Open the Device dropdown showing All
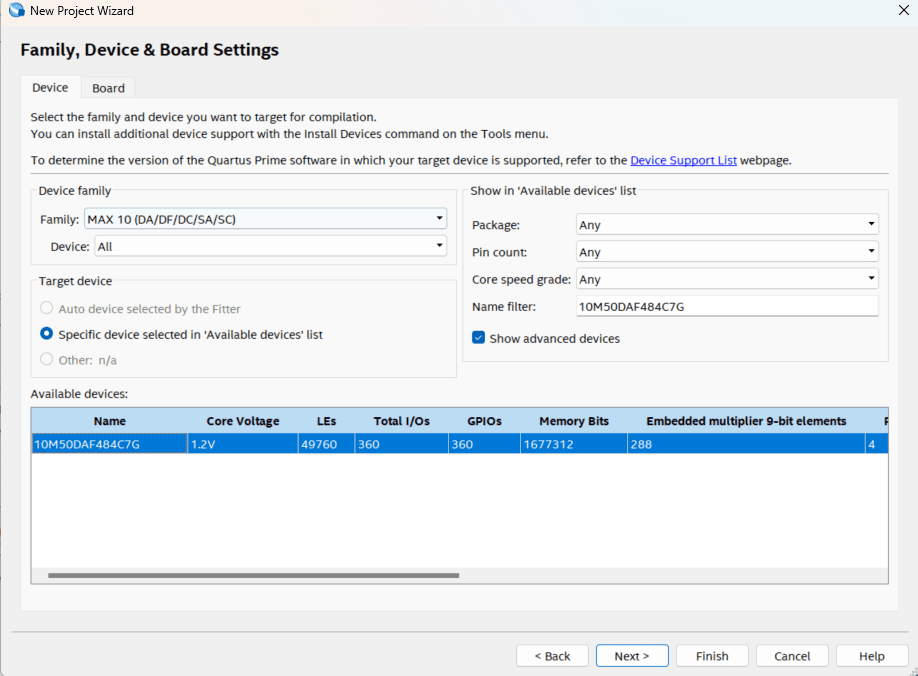This screenshot has width=918, height=676. coord(270,246)
